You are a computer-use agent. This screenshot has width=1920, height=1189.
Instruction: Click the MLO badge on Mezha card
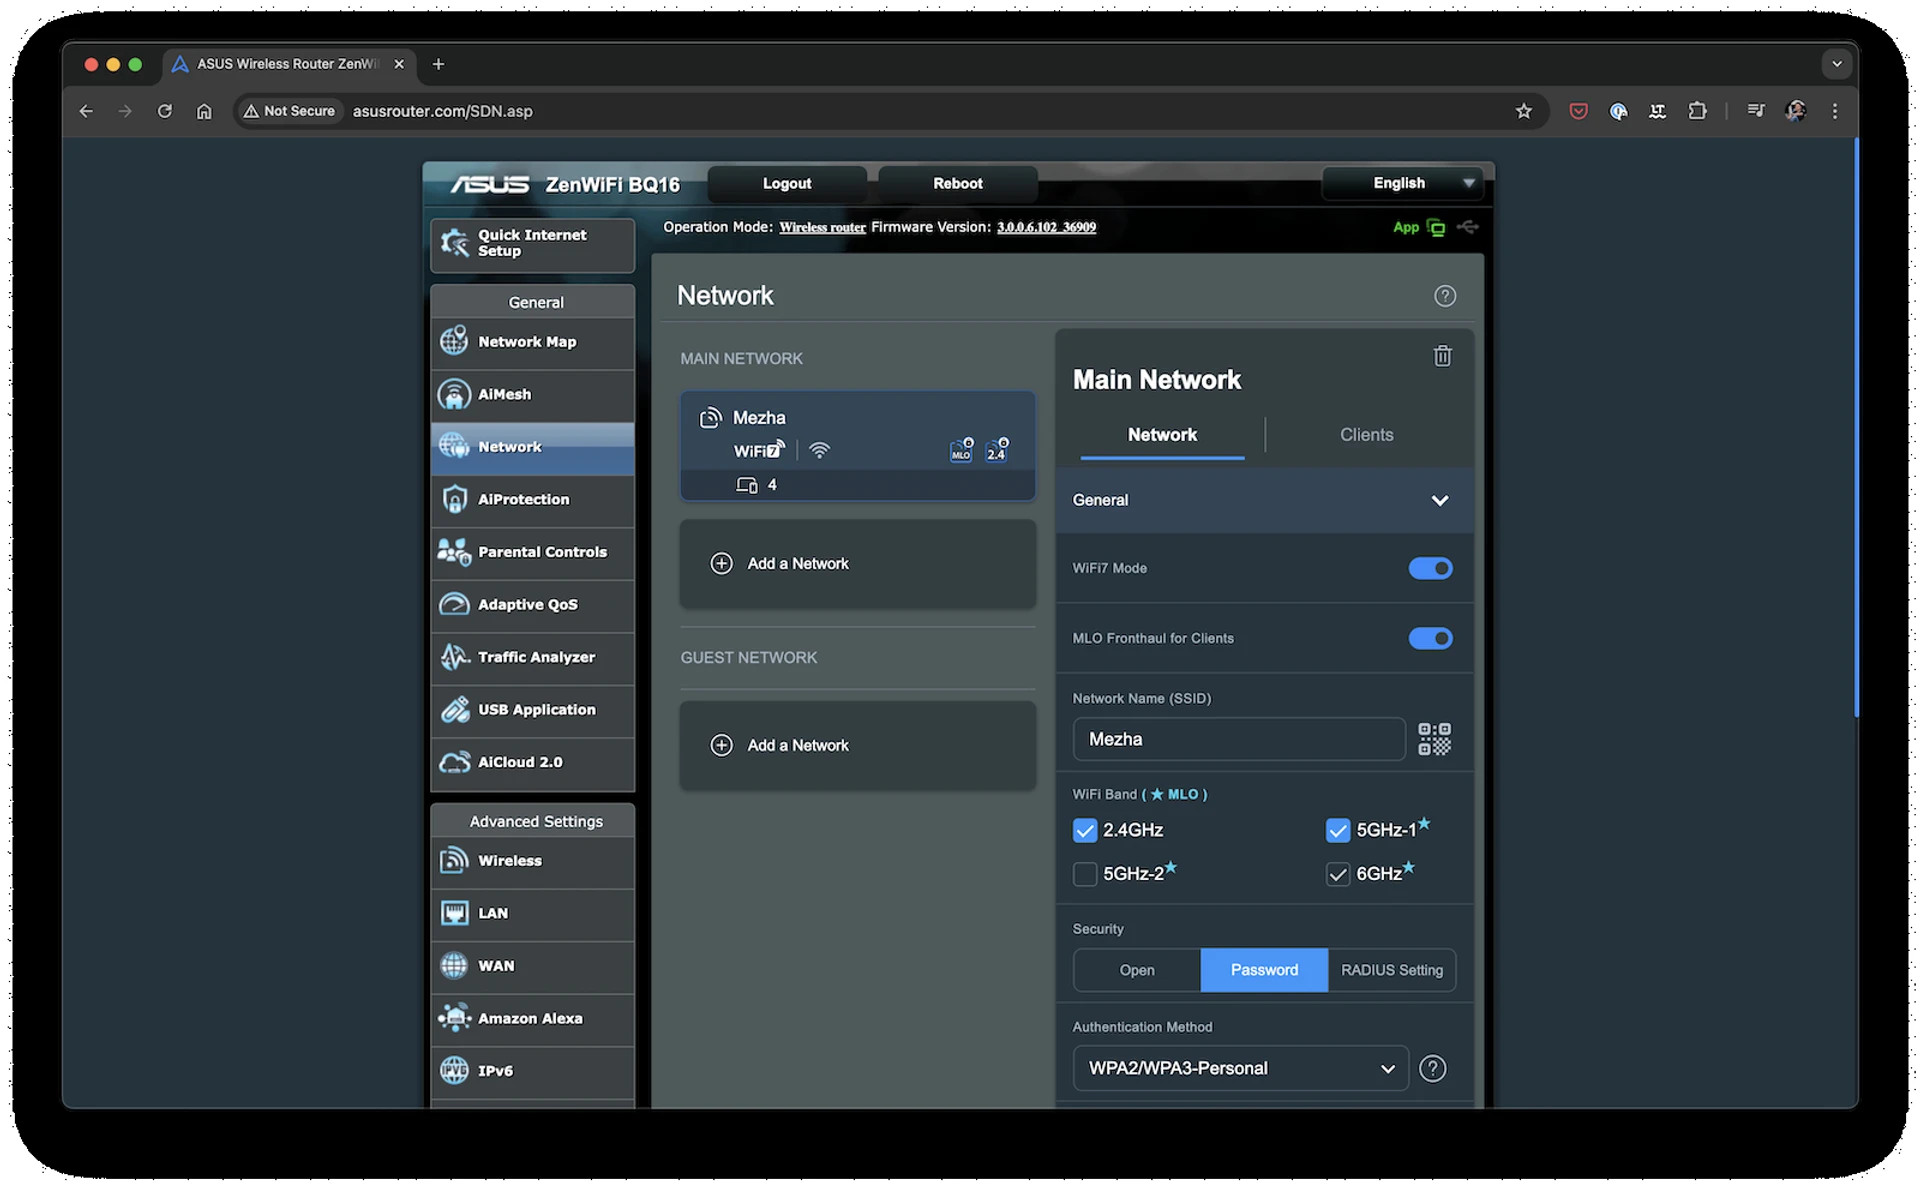point(961,451)
